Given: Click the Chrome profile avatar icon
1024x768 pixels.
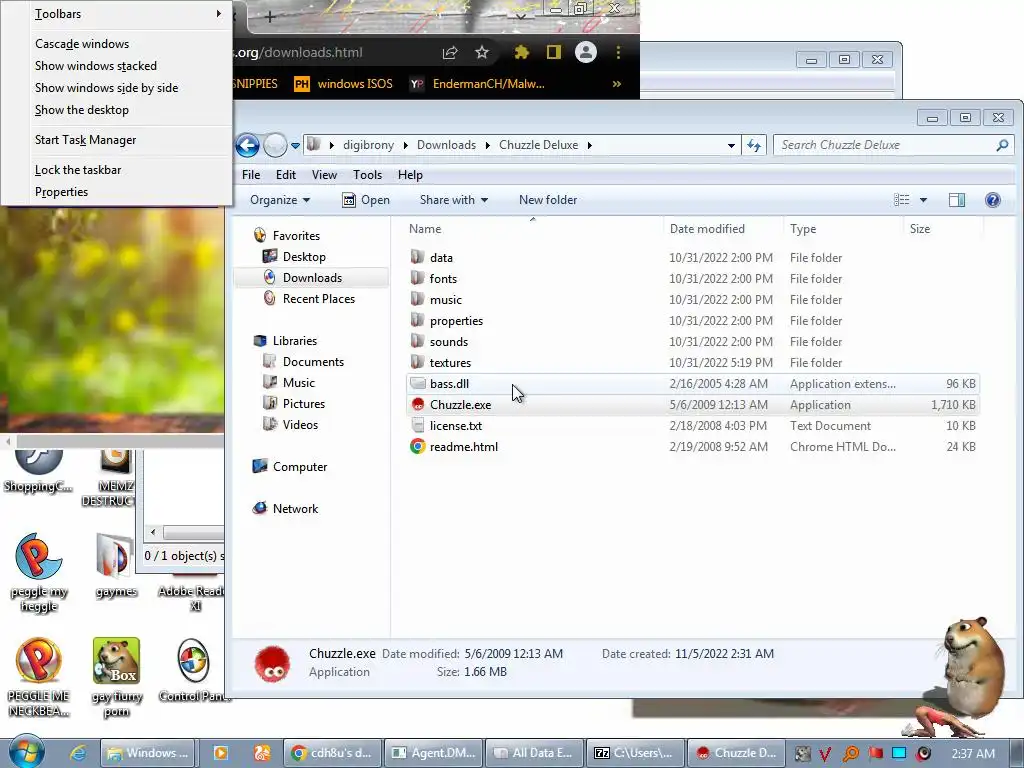Looking at the screenshot, I should (x=586, y=52).
